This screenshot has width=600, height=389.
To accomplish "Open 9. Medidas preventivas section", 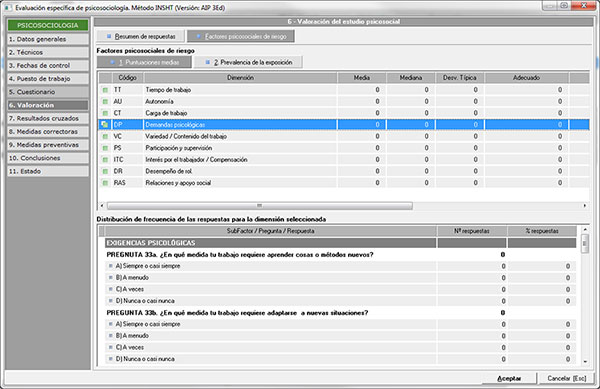I will (48, 145).
